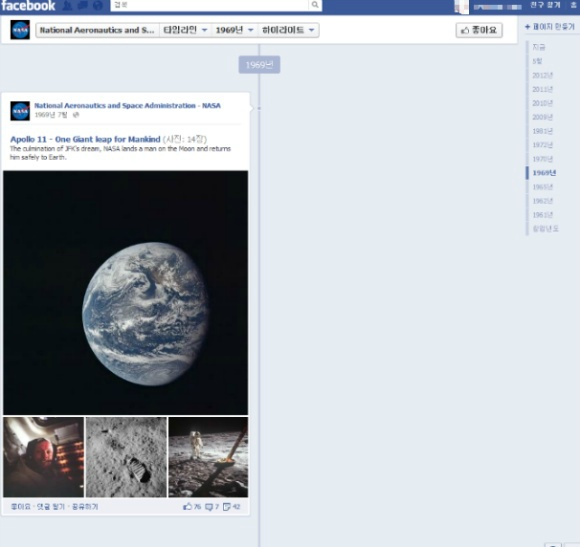The width and height of the screenshot is (580, 547).
Task: Click the 친구 찾기 link in top bar
Action: click(546, 5)
